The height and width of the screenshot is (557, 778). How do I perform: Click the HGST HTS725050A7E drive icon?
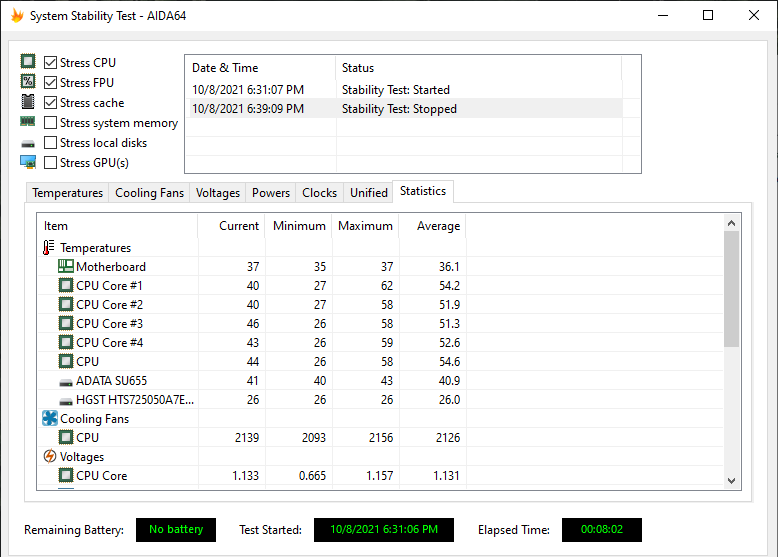65,401
